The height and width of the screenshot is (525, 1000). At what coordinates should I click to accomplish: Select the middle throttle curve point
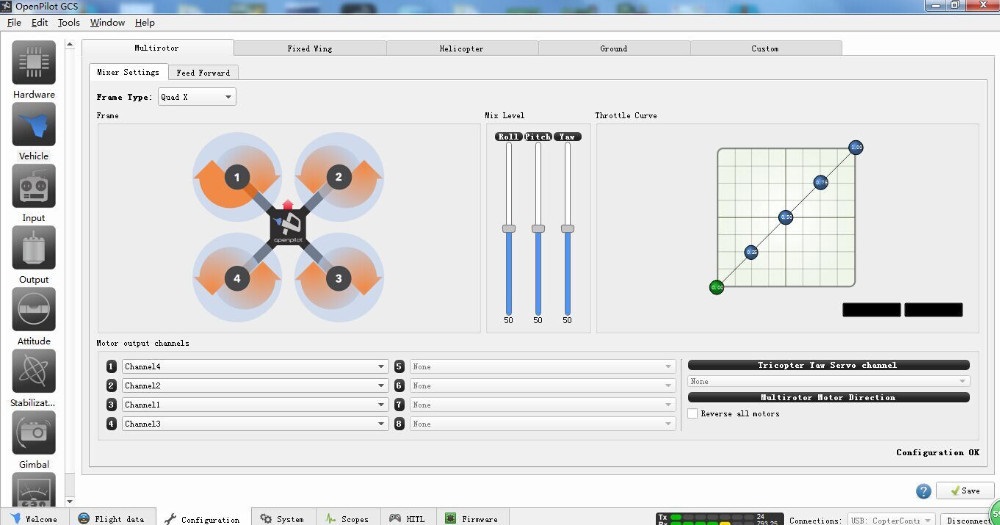click(x=786, y=218)
